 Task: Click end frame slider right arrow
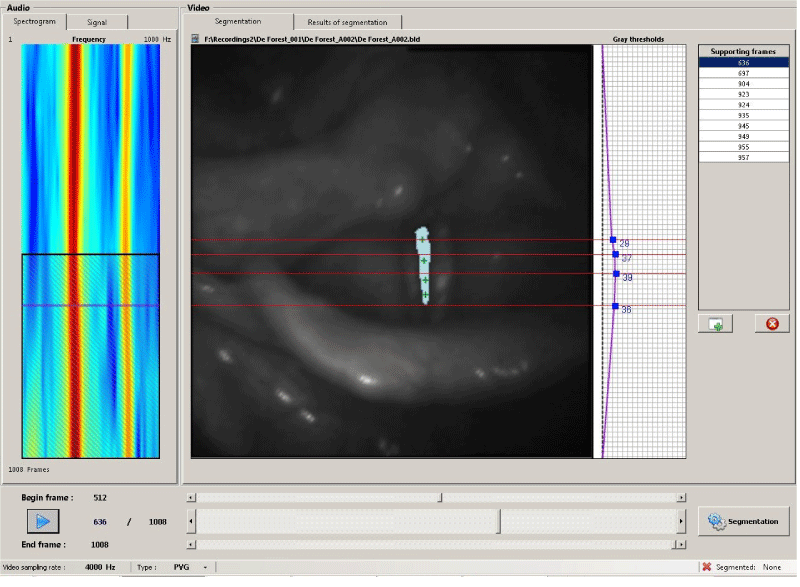(681, 545)
